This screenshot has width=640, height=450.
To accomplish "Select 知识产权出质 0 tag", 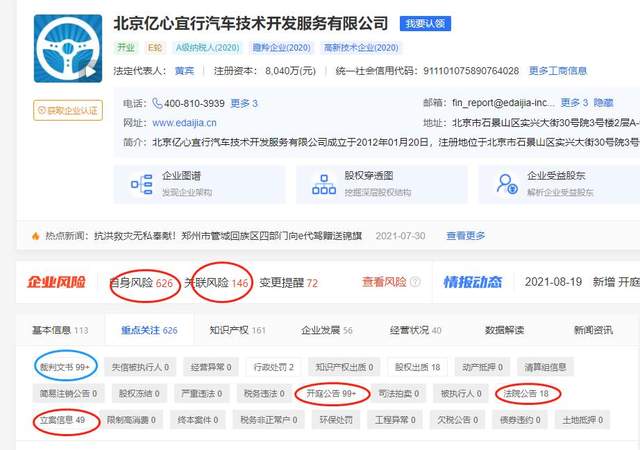I will tap(344, 367).
